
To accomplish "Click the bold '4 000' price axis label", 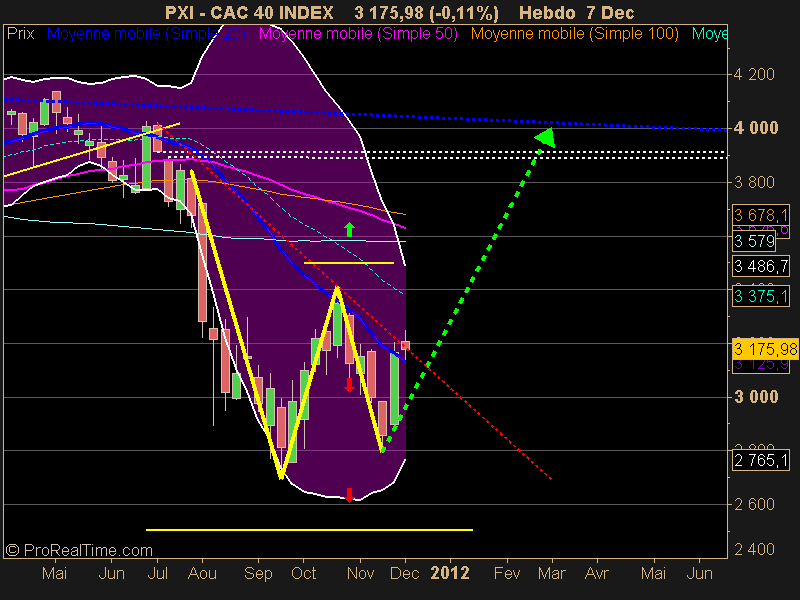I will tap(756, 128).
